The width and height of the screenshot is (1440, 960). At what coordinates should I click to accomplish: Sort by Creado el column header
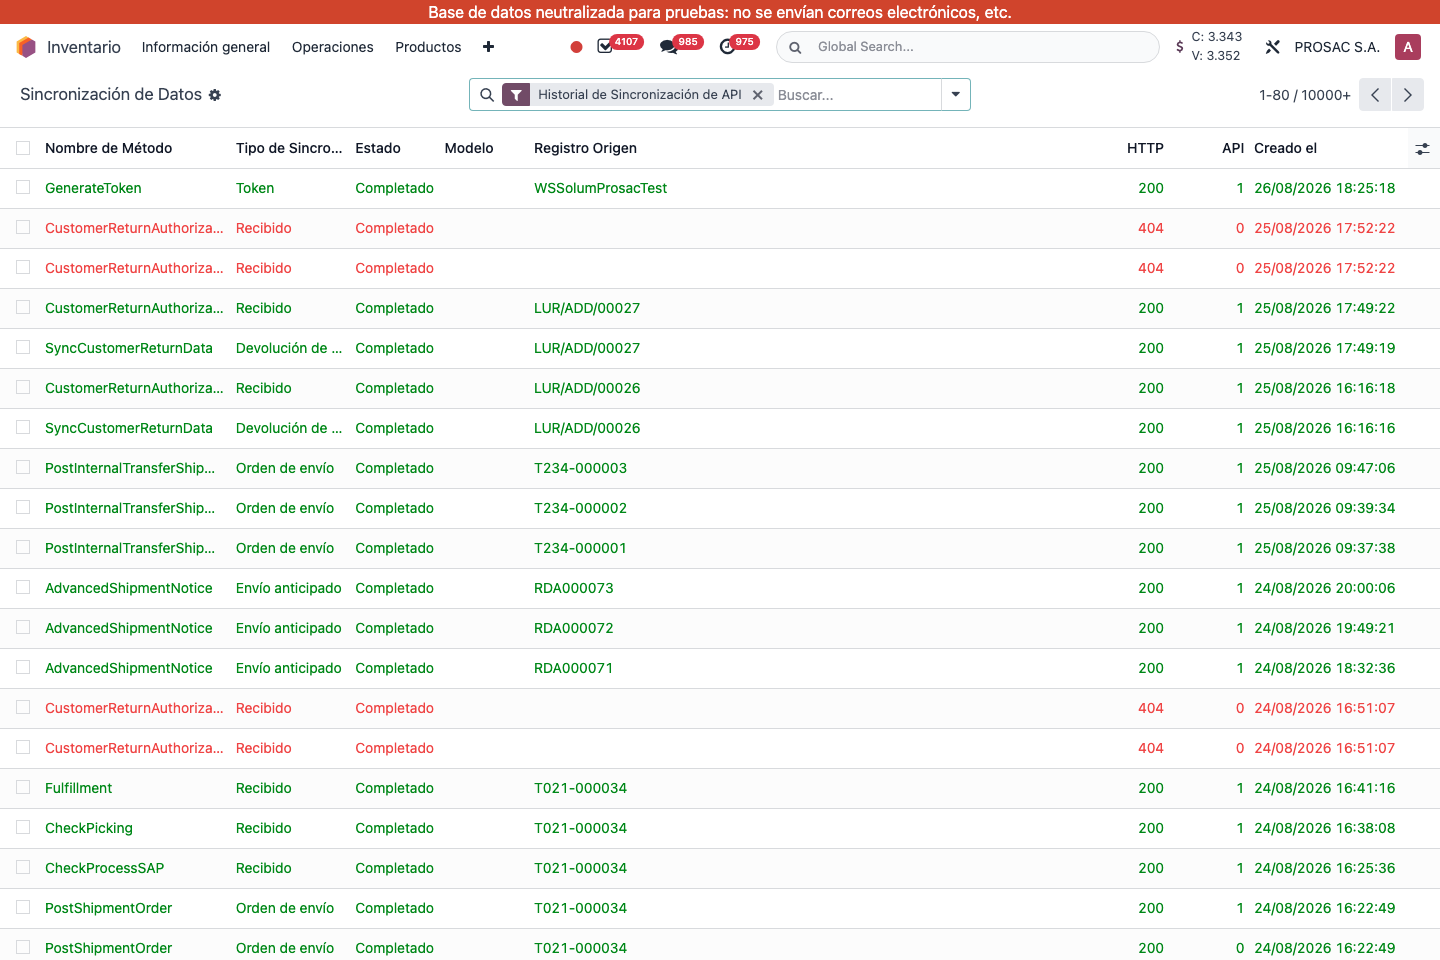coord(1286,148)
